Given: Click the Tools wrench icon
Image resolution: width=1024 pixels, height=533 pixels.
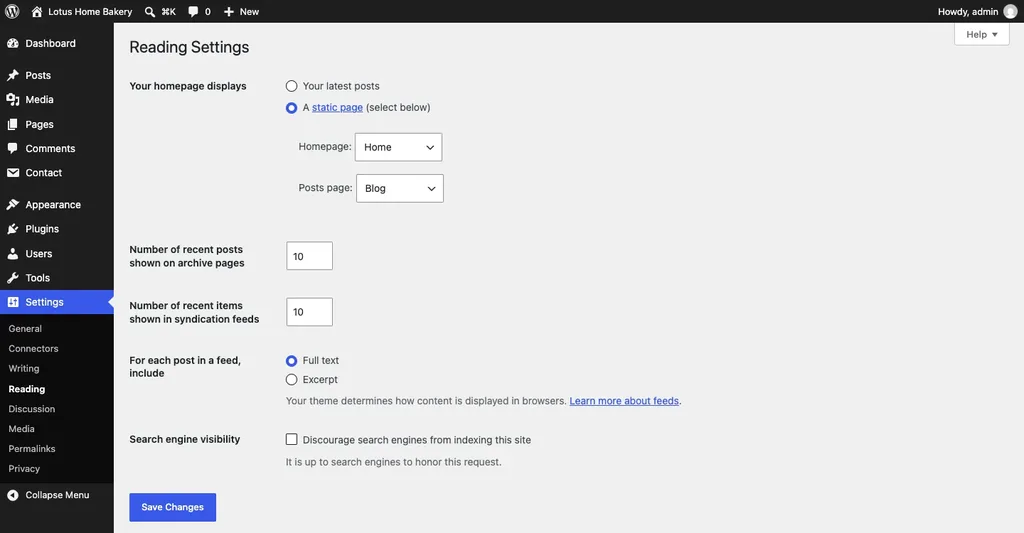Looking at the screenshot, I should tap(12, 278).
